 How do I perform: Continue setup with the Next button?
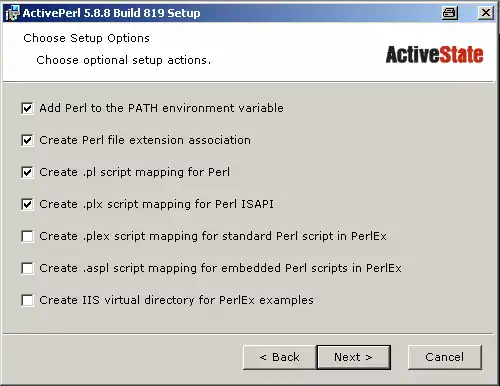tap(354, 357)
